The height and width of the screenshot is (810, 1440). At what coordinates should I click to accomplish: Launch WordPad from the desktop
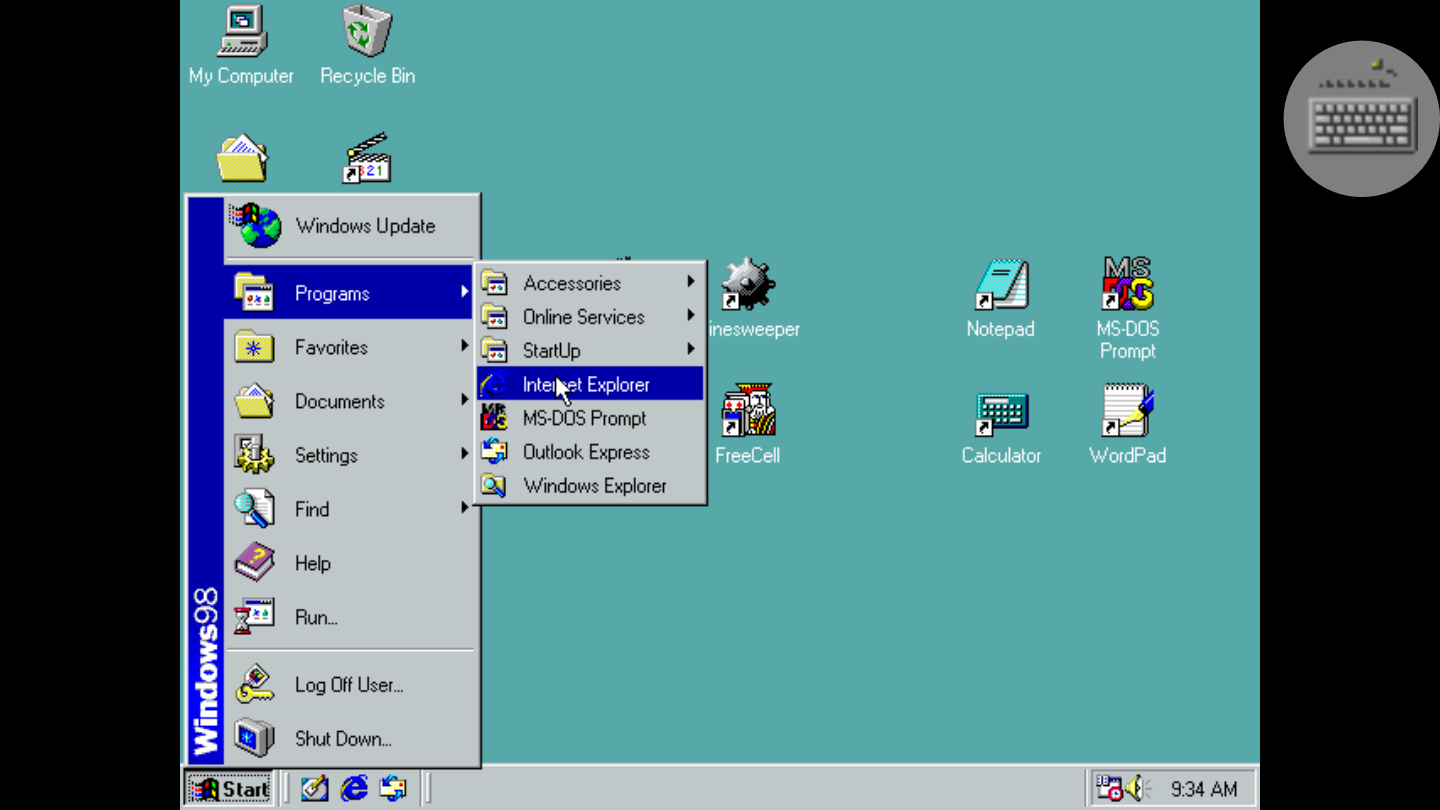pos(1127,413)
